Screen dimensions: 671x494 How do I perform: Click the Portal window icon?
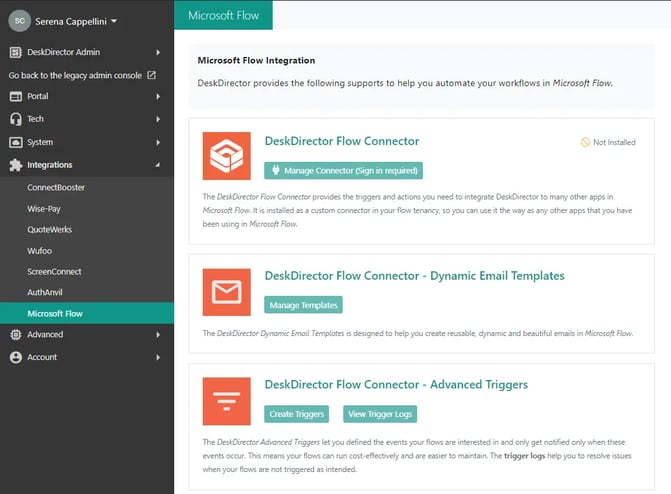point(16,96)
